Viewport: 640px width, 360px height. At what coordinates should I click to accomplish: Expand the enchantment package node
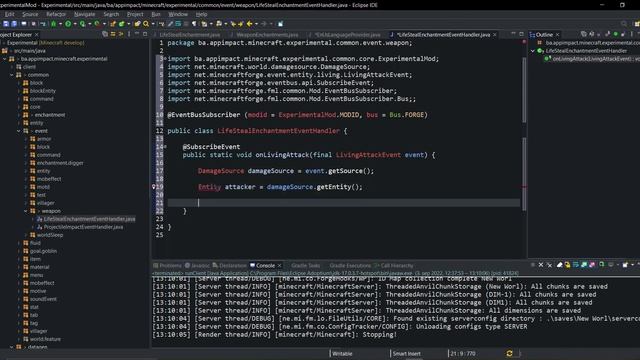(19, 115)
